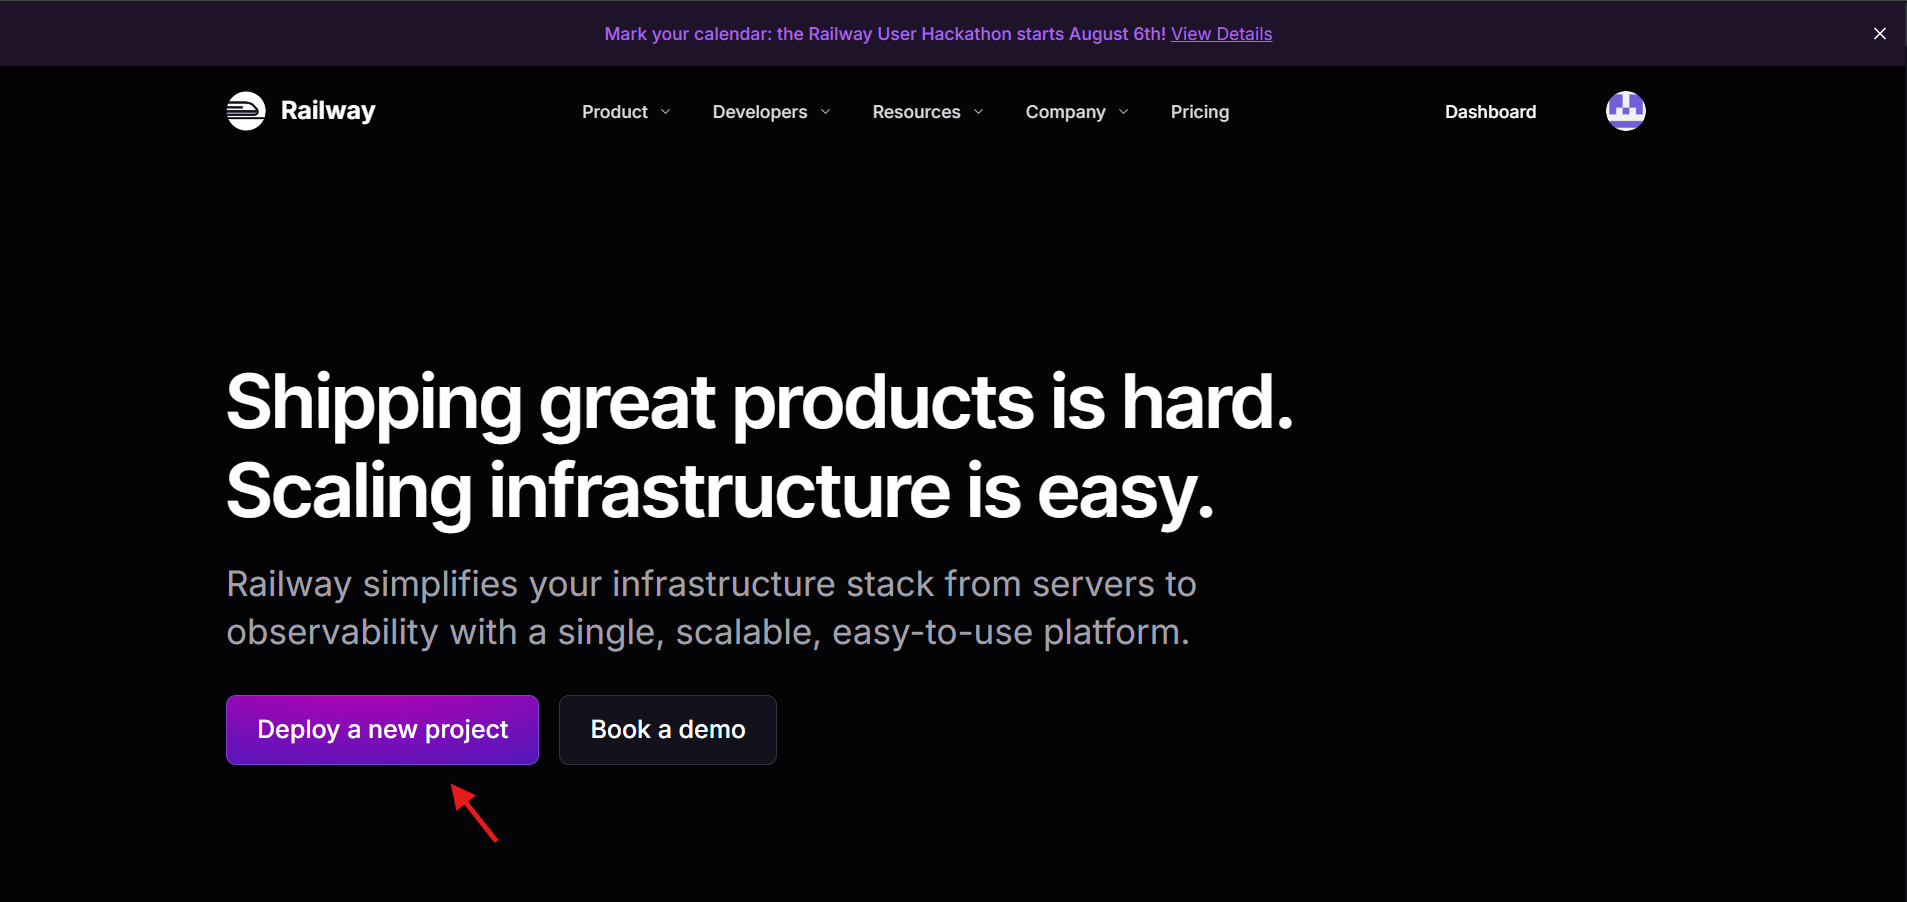Click the Book a demo button
Image resolution: width=1907 pixels, height=902 pixels.
[667, 730]
